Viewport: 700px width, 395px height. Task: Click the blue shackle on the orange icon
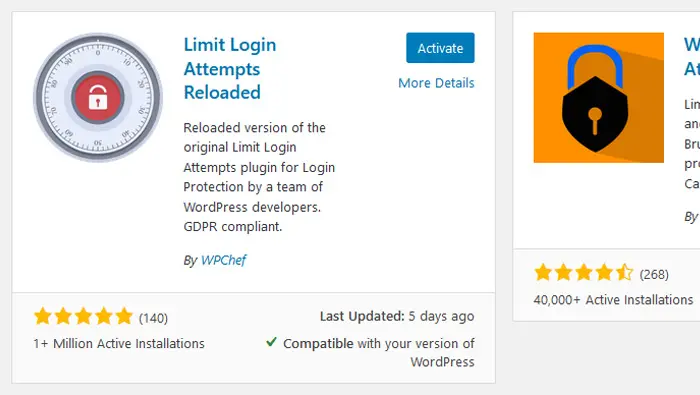pyautogui.click(x=595, y=65)
